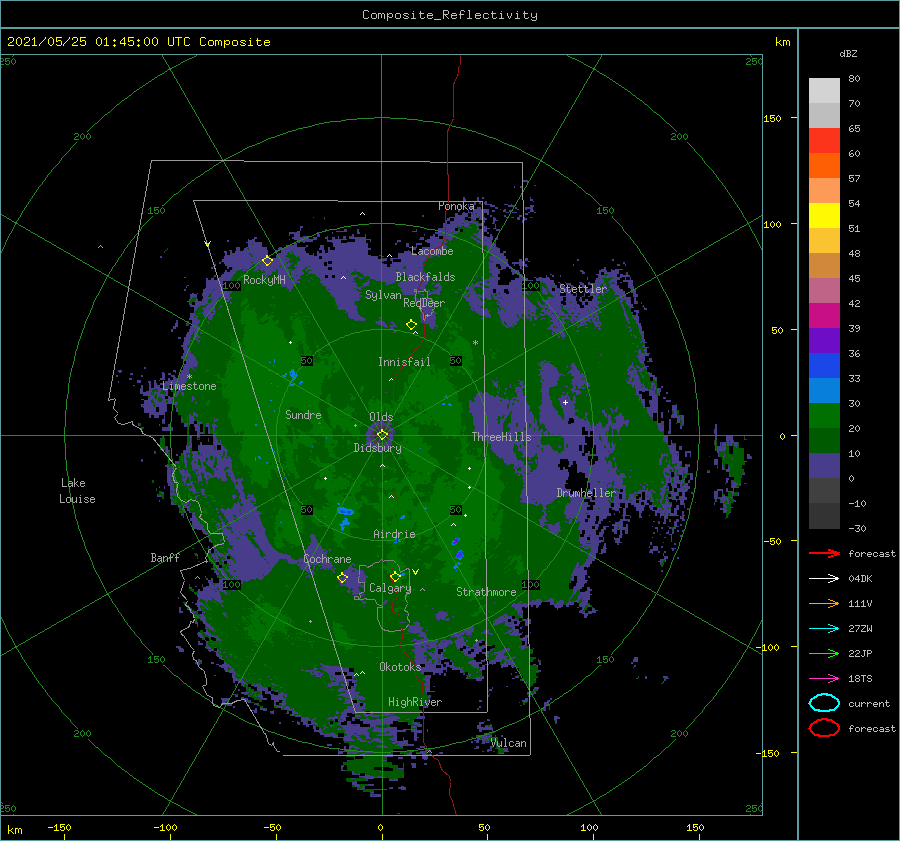Screen dimensions: 900x841
Task: Click the blue storm cell northwest of Airdrie
Action: [345, 511]
